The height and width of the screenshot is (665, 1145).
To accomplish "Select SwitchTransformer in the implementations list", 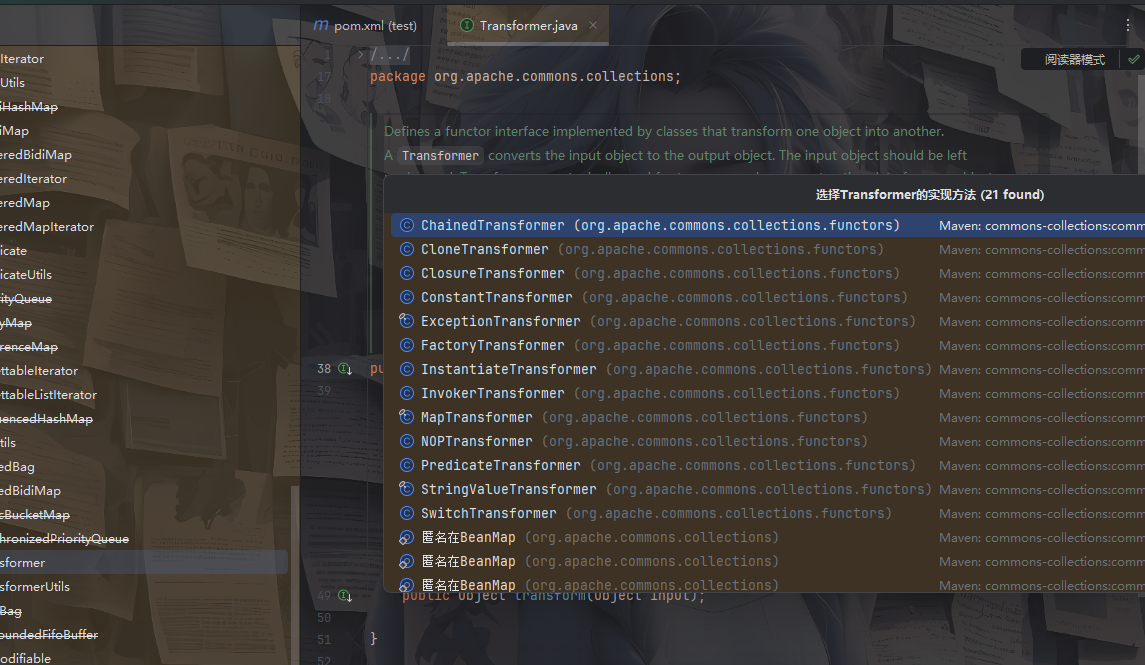I will (768, 514).
